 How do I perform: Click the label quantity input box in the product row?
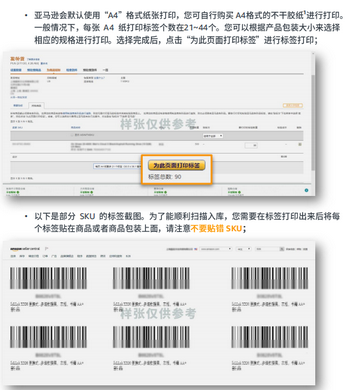[x=251, y=145]
